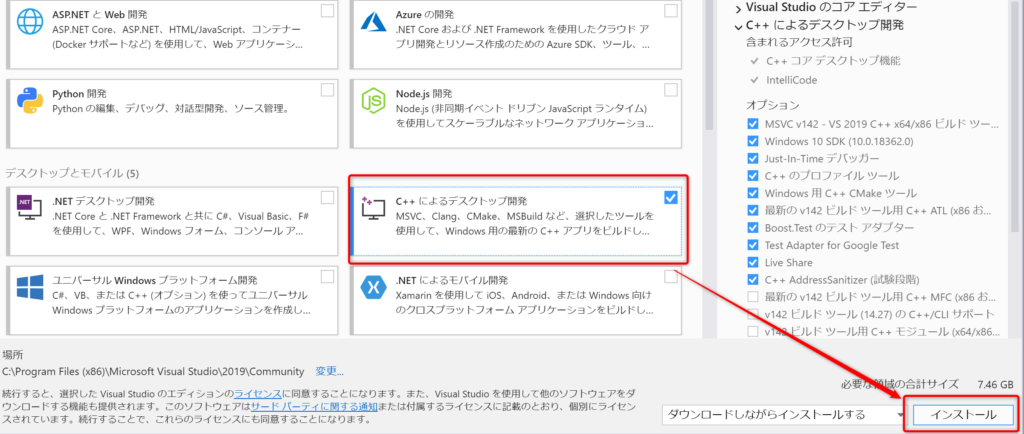The image size is (1024, 434).
Task: Select the C++ によるデスクトップ開発 workload title
Action: tap(461, 200)
